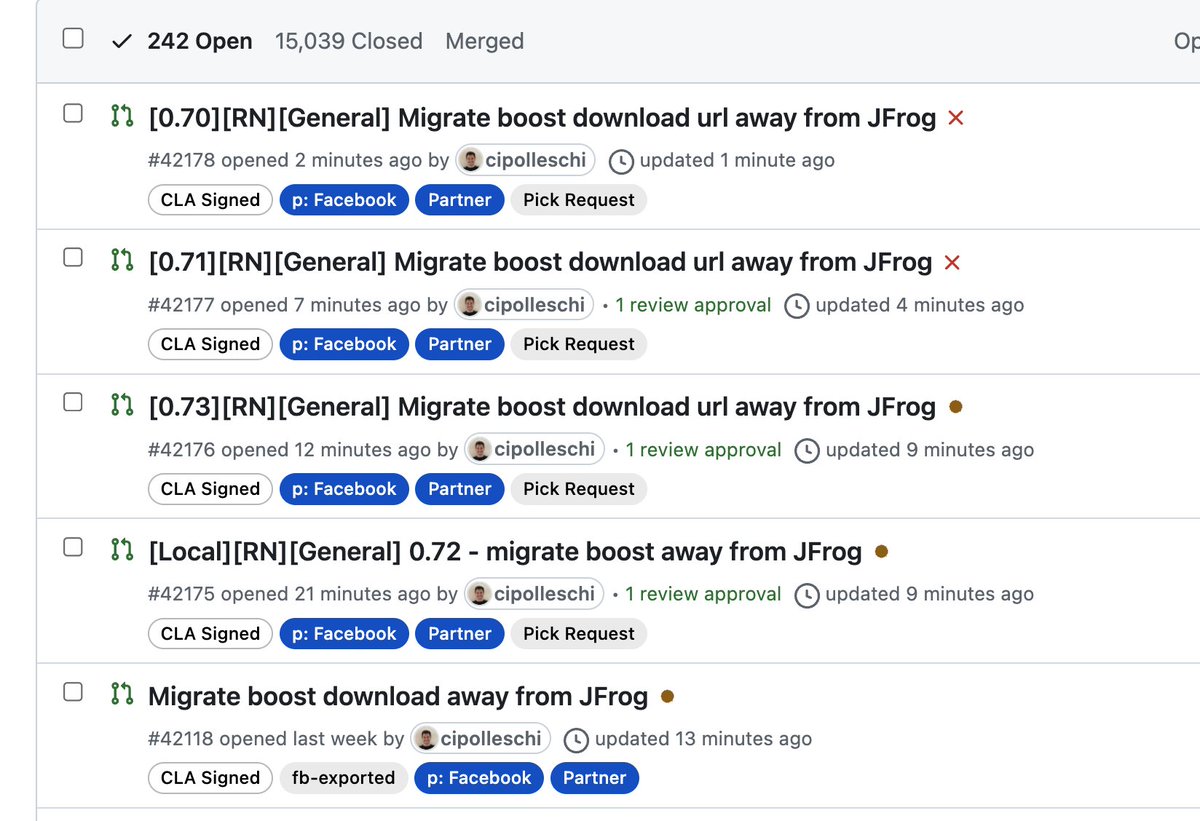Click clock icon on #42175 updated time
The image size is (1200, 821).
point(807,595)
